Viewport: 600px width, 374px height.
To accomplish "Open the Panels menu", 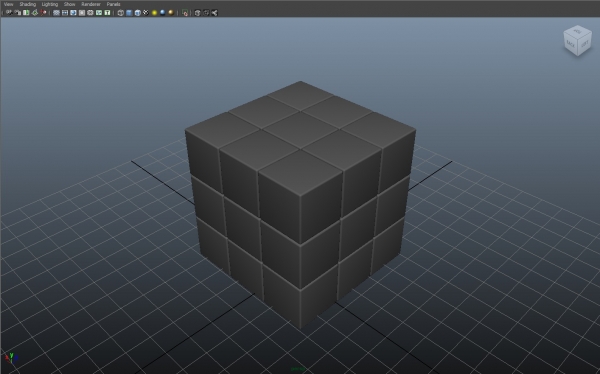I will 114,4.
